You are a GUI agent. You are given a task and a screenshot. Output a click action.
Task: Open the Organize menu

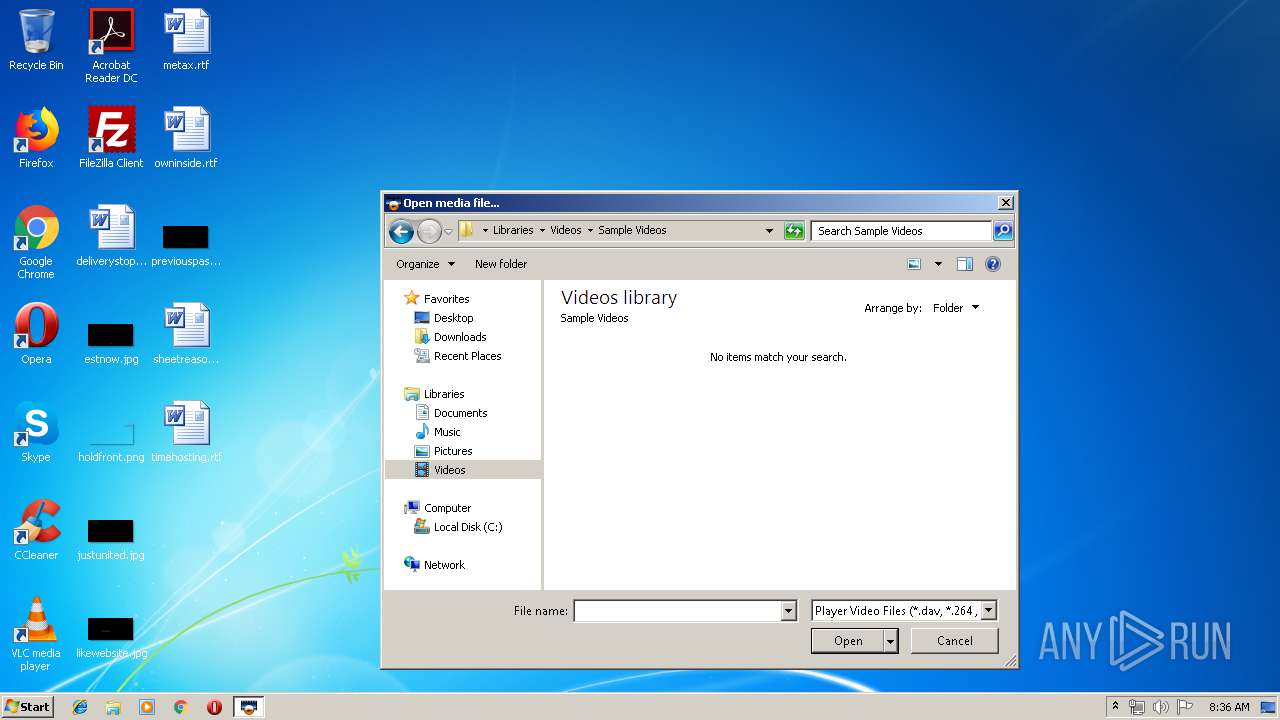pos(425,264)
